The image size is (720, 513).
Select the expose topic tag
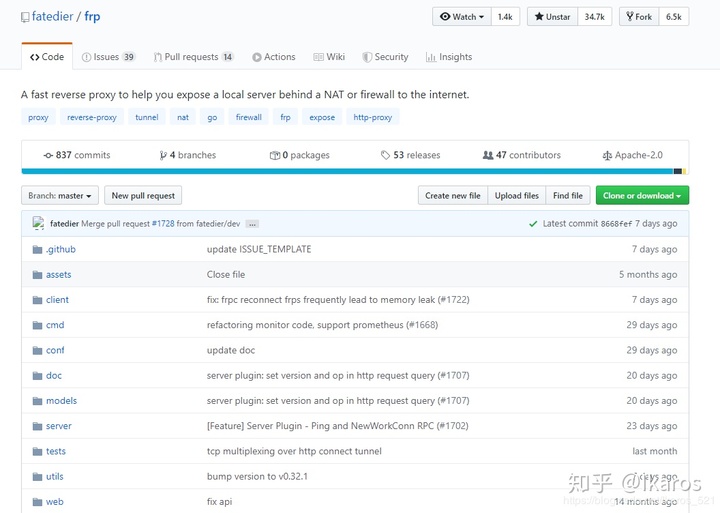[322, 117]
